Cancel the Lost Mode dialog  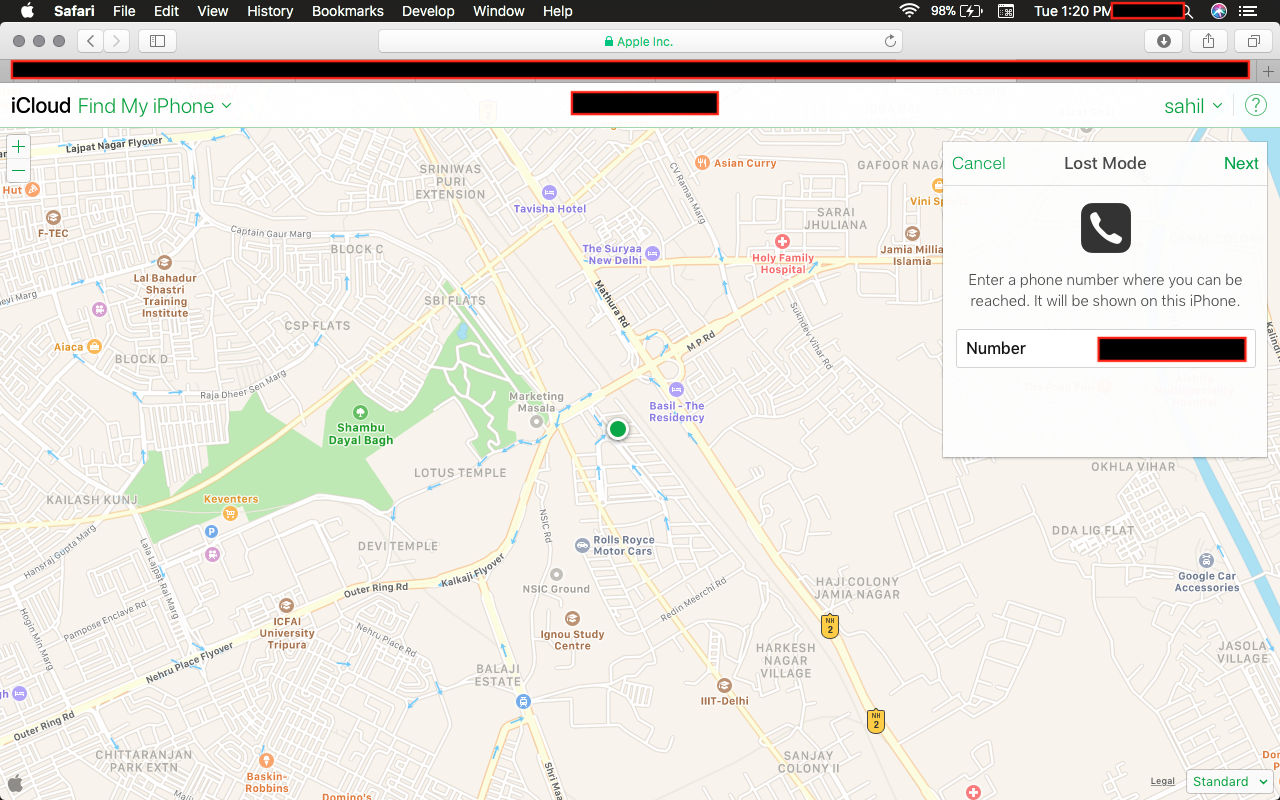(x=979, y=164)
